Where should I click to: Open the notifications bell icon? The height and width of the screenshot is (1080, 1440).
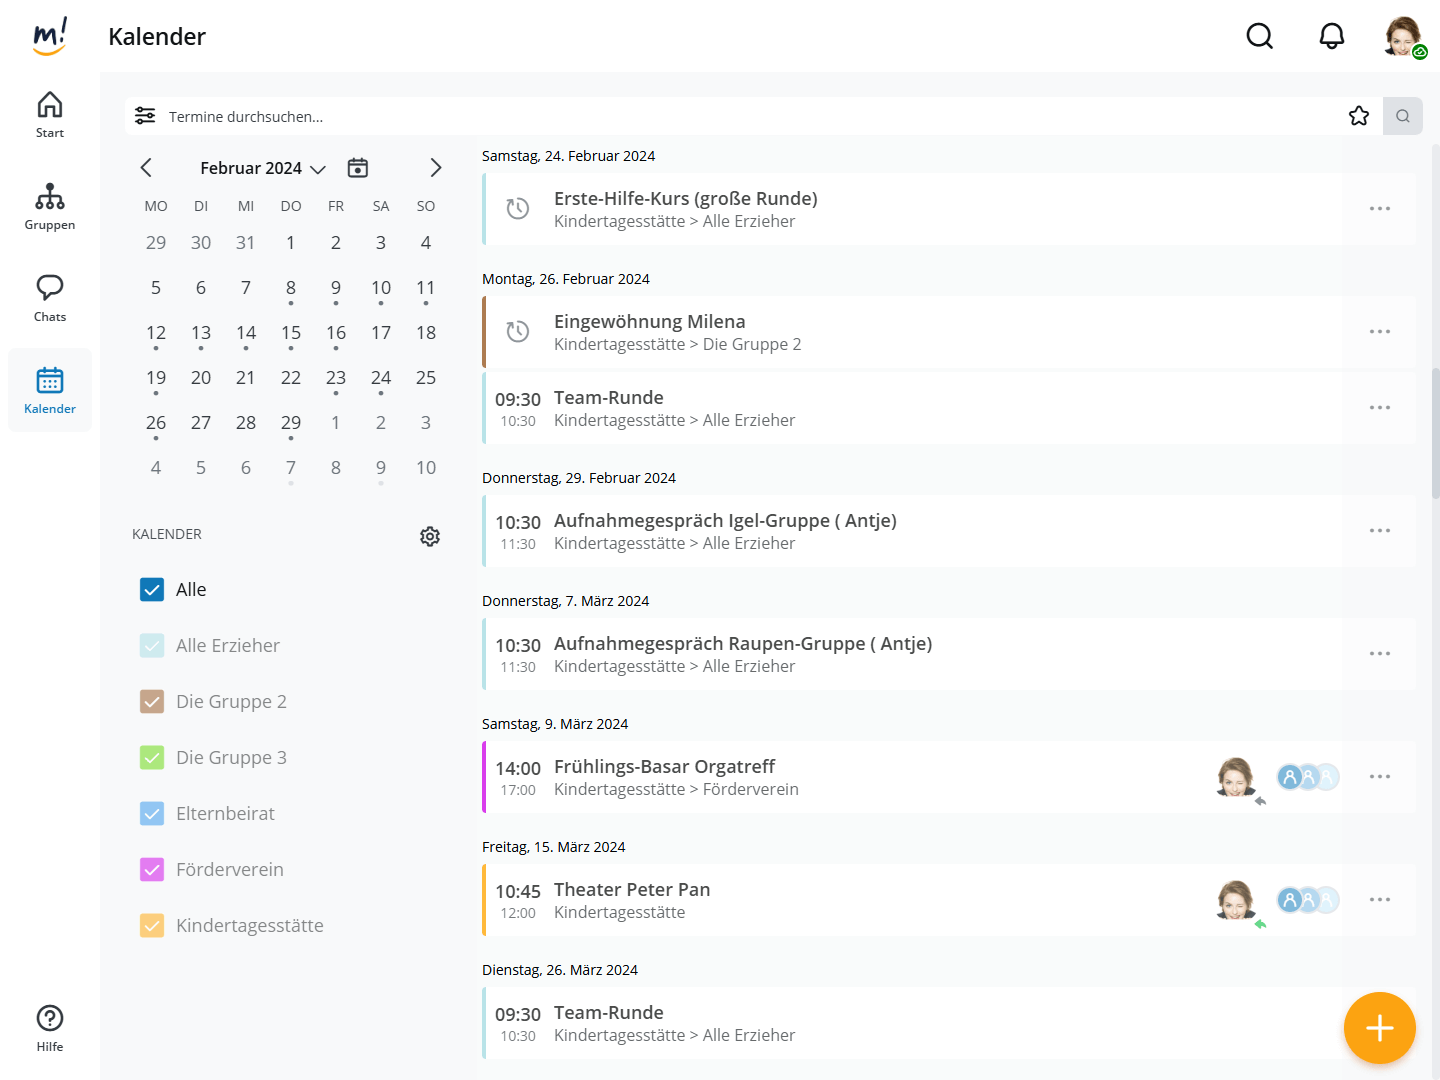click(x=1331, y=37)
